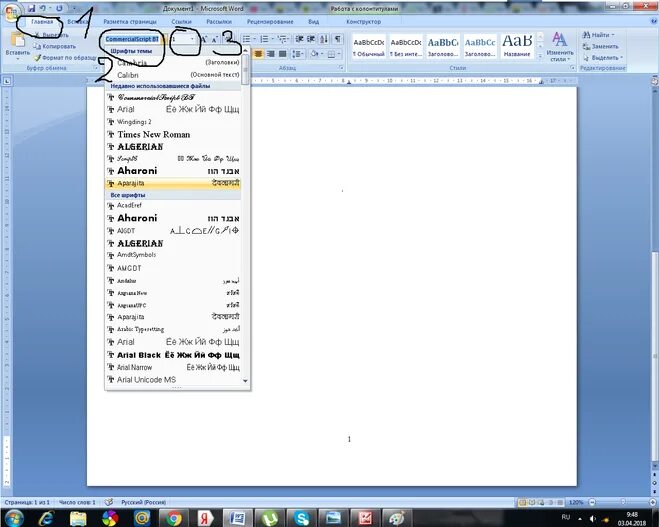The image size is (659, 527).
Task: Select Wingdings 2 font
Action: click(173, 122)
